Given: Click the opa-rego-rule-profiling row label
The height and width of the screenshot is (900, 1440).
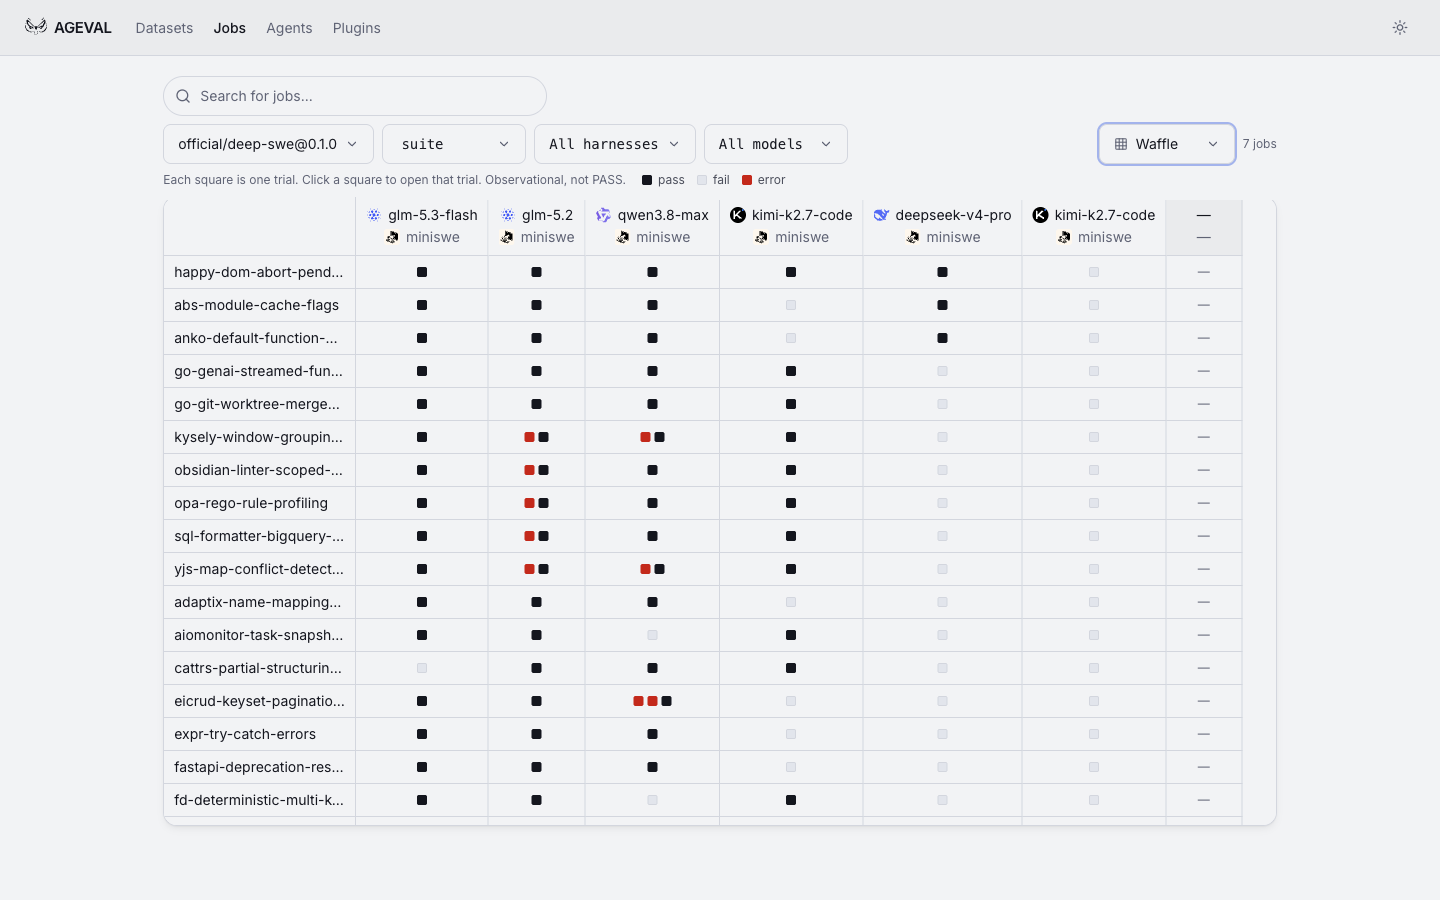Looking at the screenshot, I should point(251,503).
